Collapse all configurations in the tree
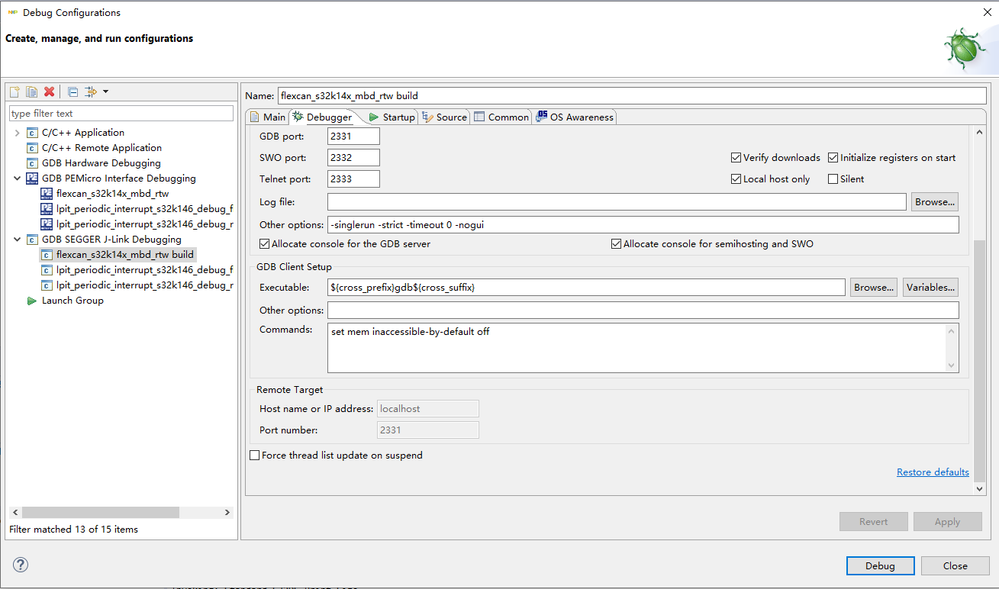The width and height of the screenshot is (999, 589). [x=73, y=92]
